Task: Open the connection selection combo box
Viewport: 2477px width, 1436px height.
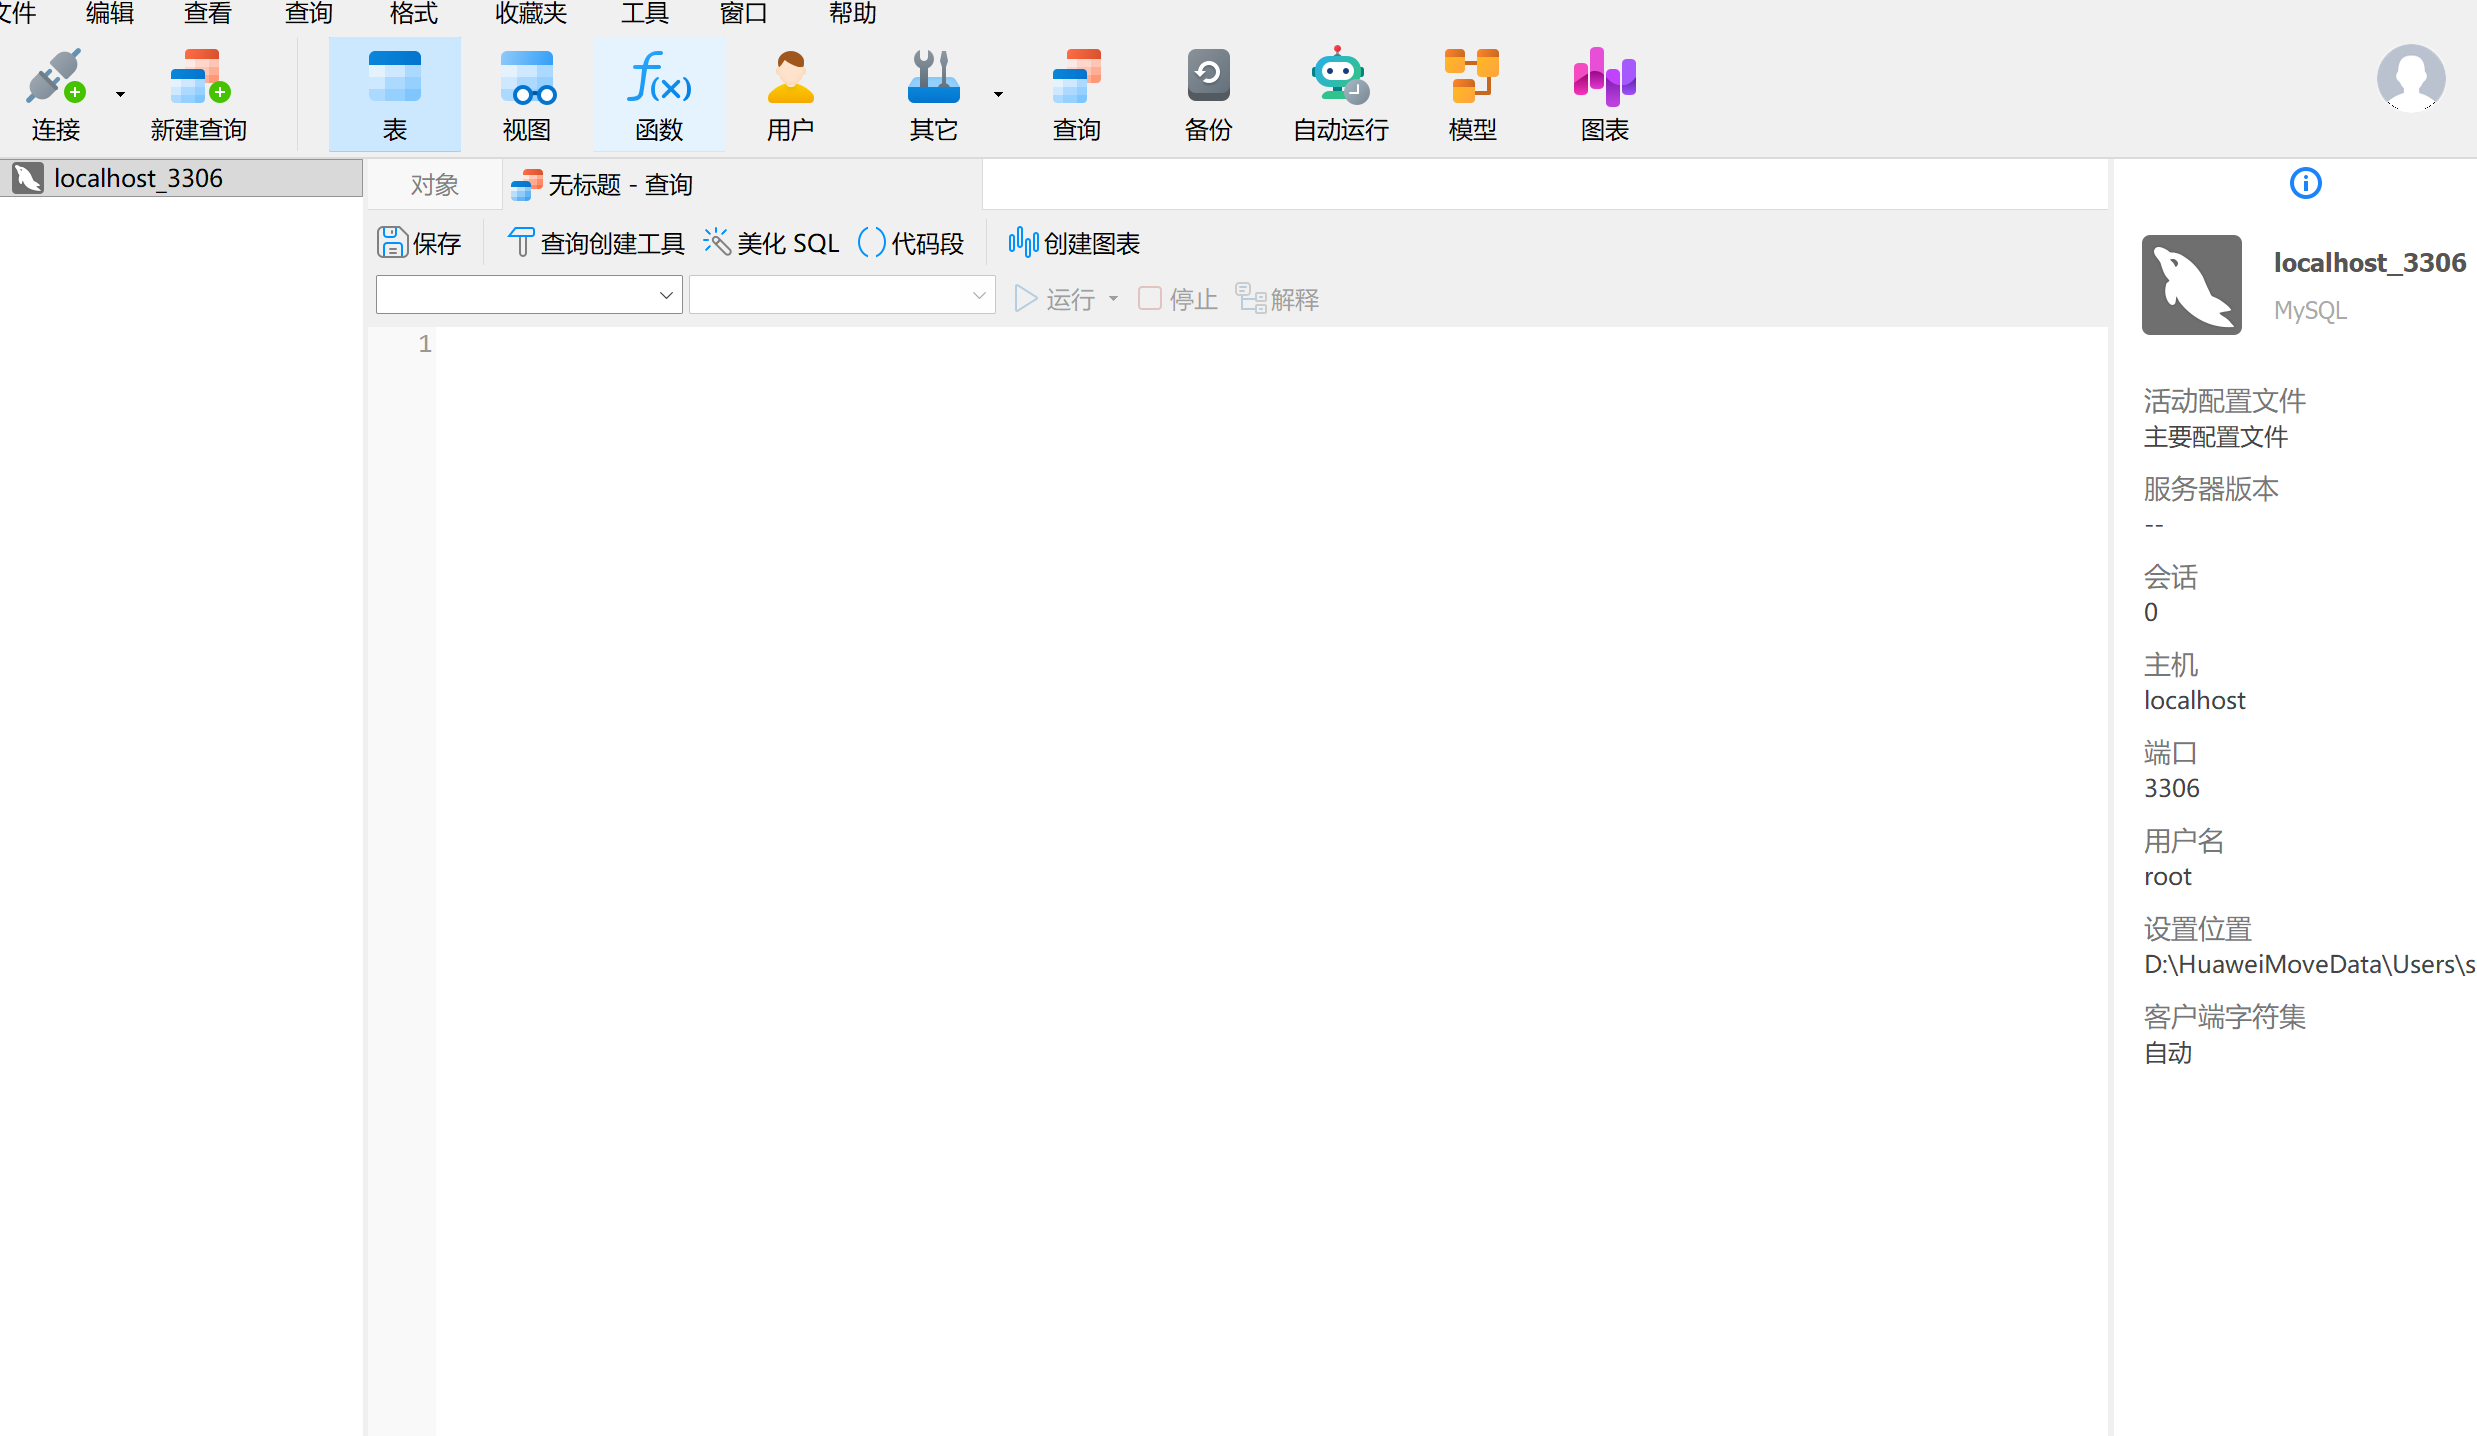Action: click(528, 296)
